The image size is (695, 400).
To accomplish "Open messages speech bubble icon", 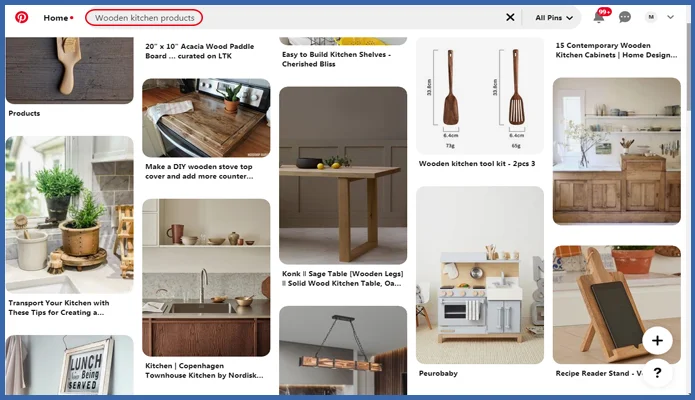I will (625, 17).
